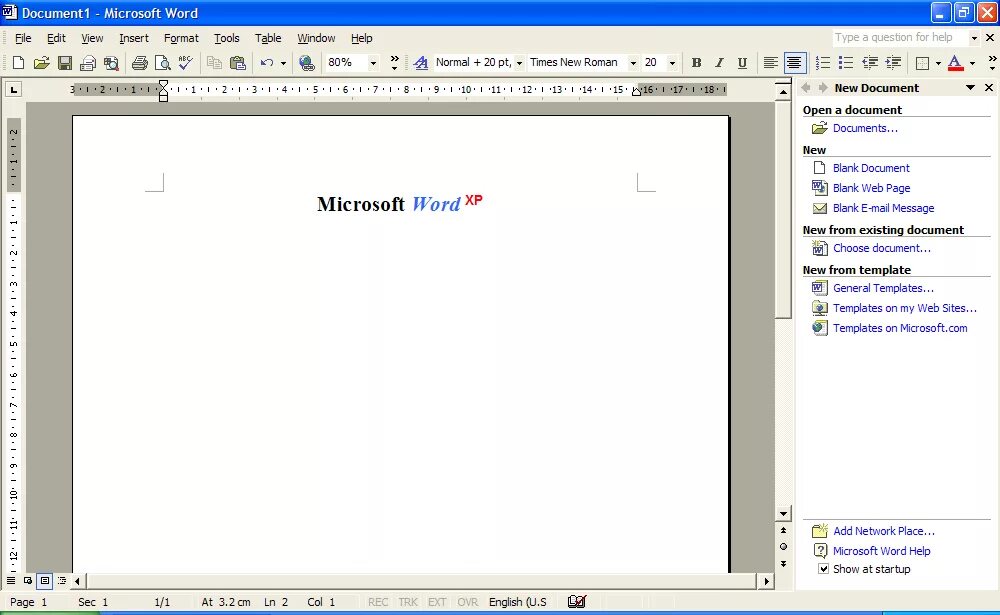The width and height of the screenshot is (1000, 615).
Task: Click the Increase Indent icon
Action: (x=893, y=63)
